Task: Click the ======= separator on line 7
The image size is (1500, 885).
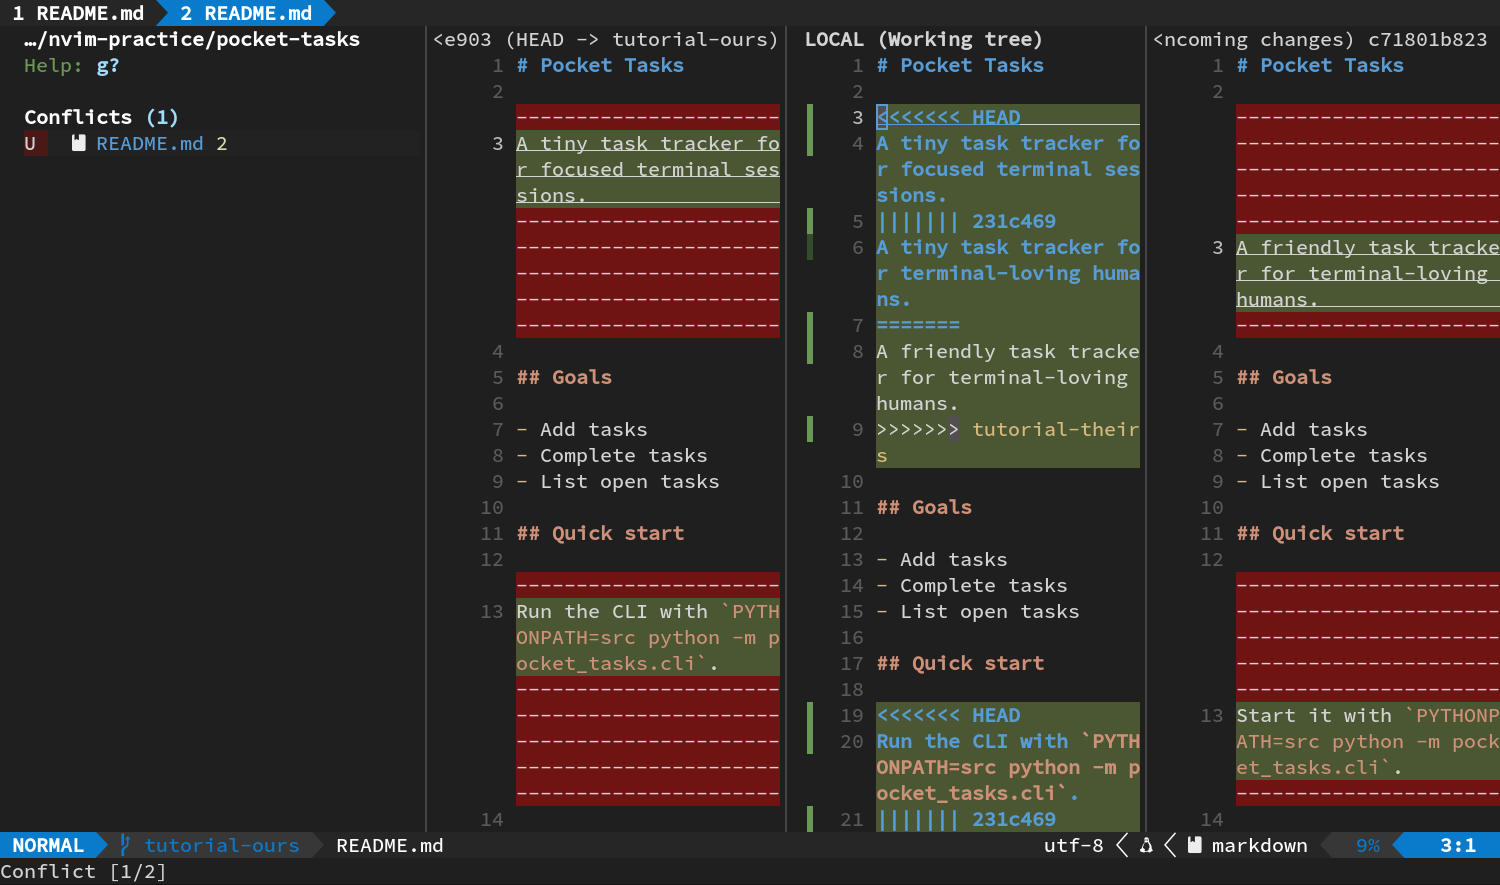Action: (918, 325)
